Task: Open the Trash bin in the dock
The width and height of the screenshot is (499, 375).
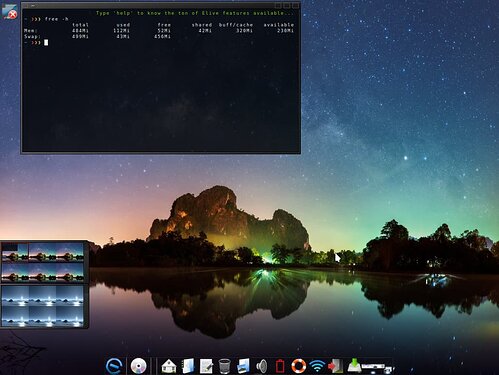Action: (225, 366)
